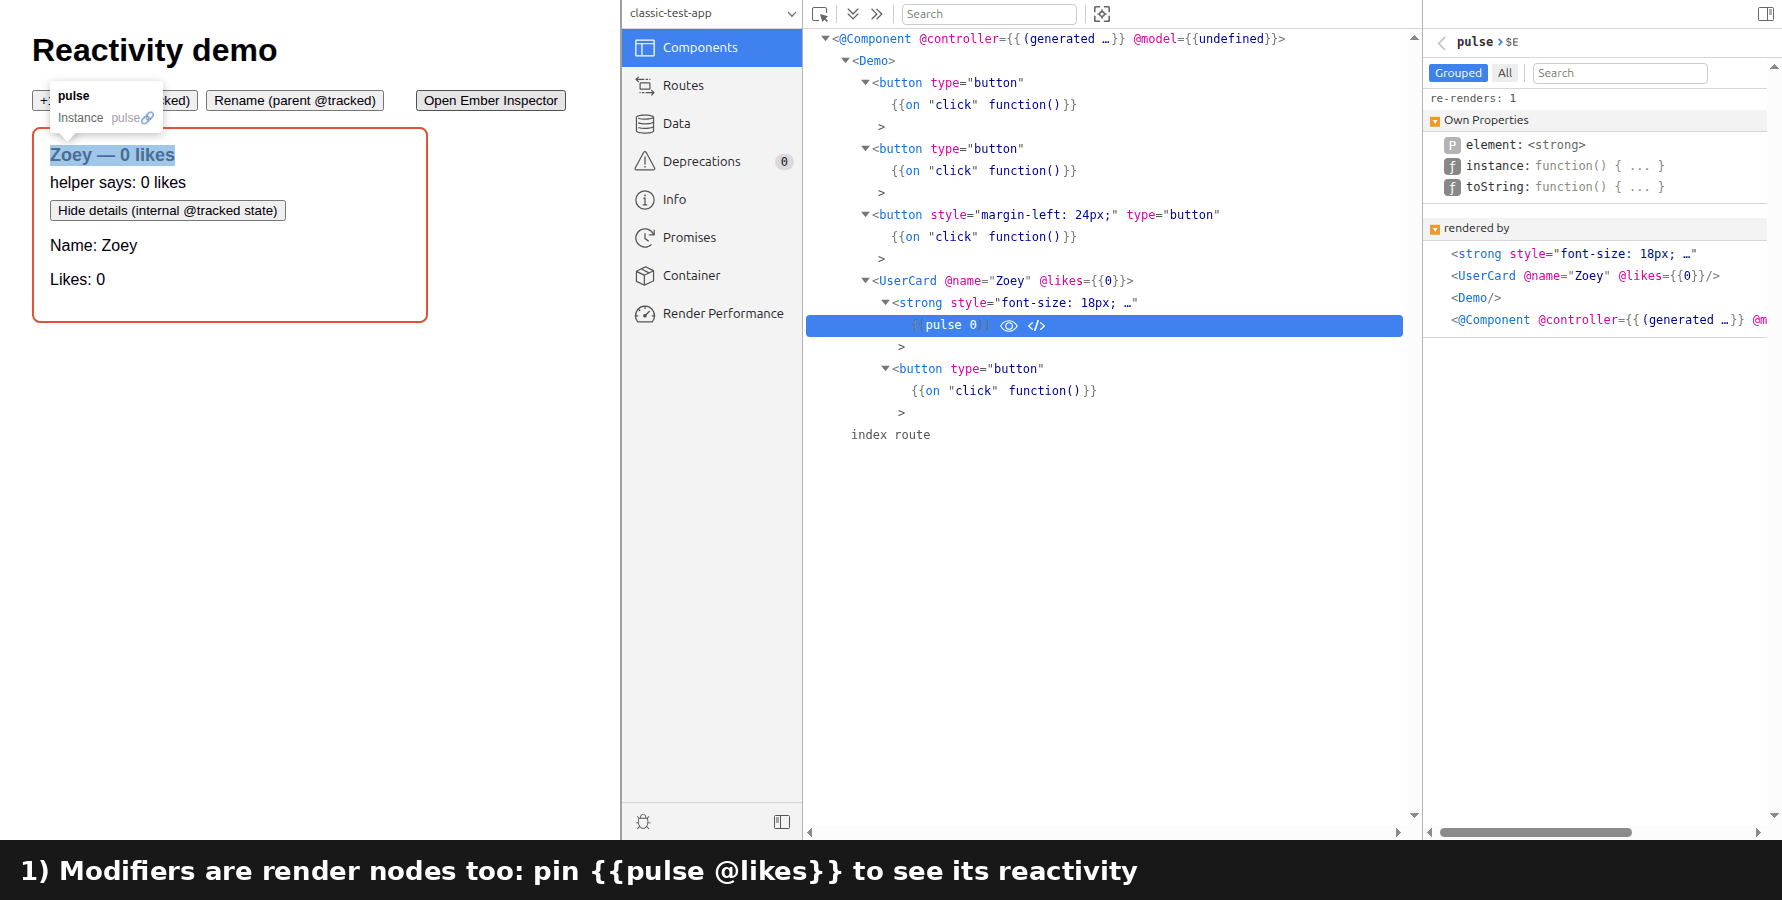Viewport: 1782px width, 900px height.
Task: Click the UserCard @name="Zoey" rendered-by entry
Action: [x=1585, y=276]
